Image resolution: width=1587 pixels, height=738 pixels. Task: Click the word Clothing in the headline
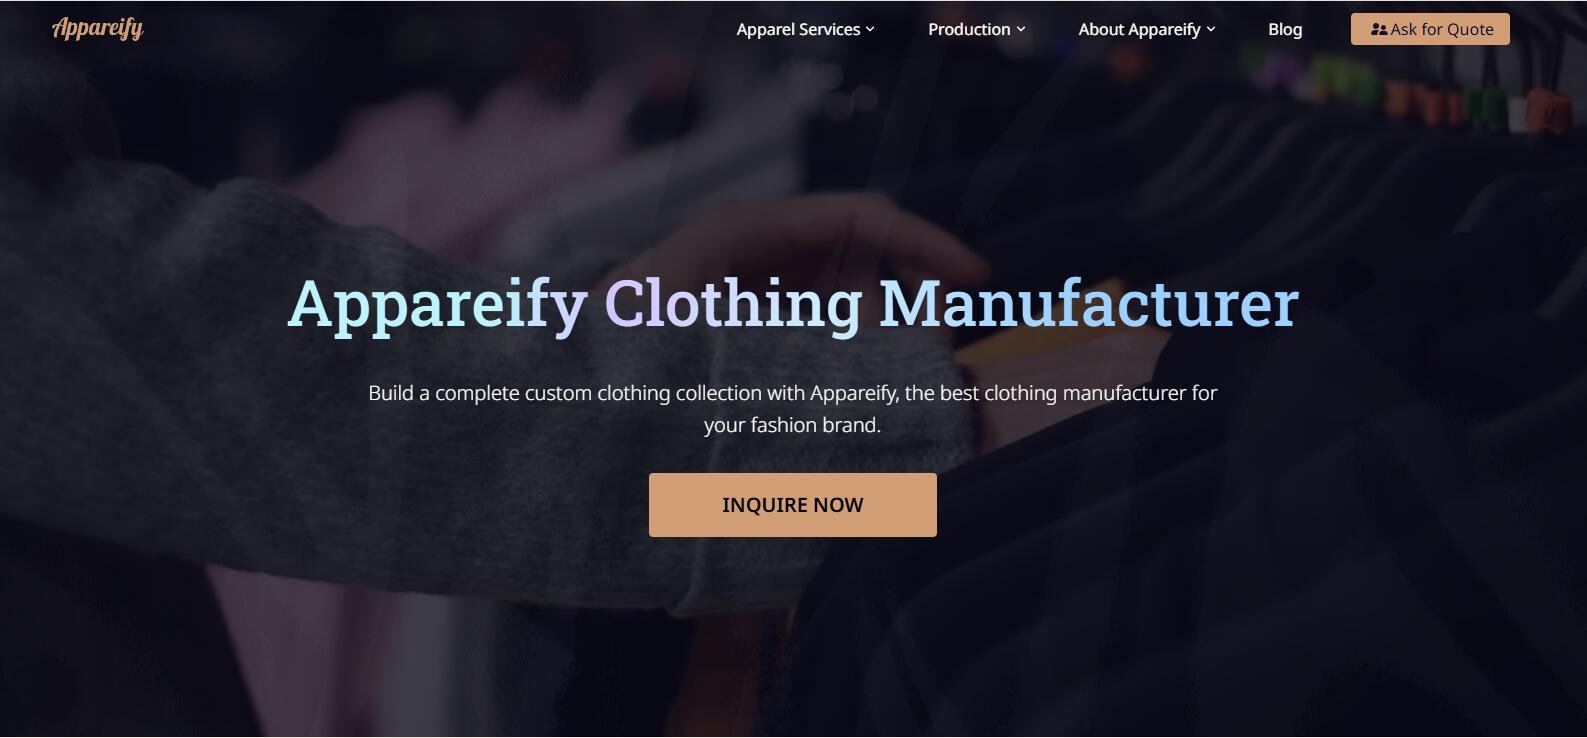733,304
